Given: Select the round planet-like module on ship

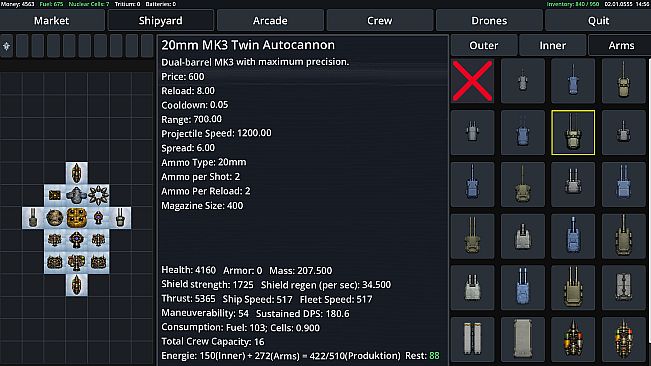Looking at the screenshot, I should 54,217.
